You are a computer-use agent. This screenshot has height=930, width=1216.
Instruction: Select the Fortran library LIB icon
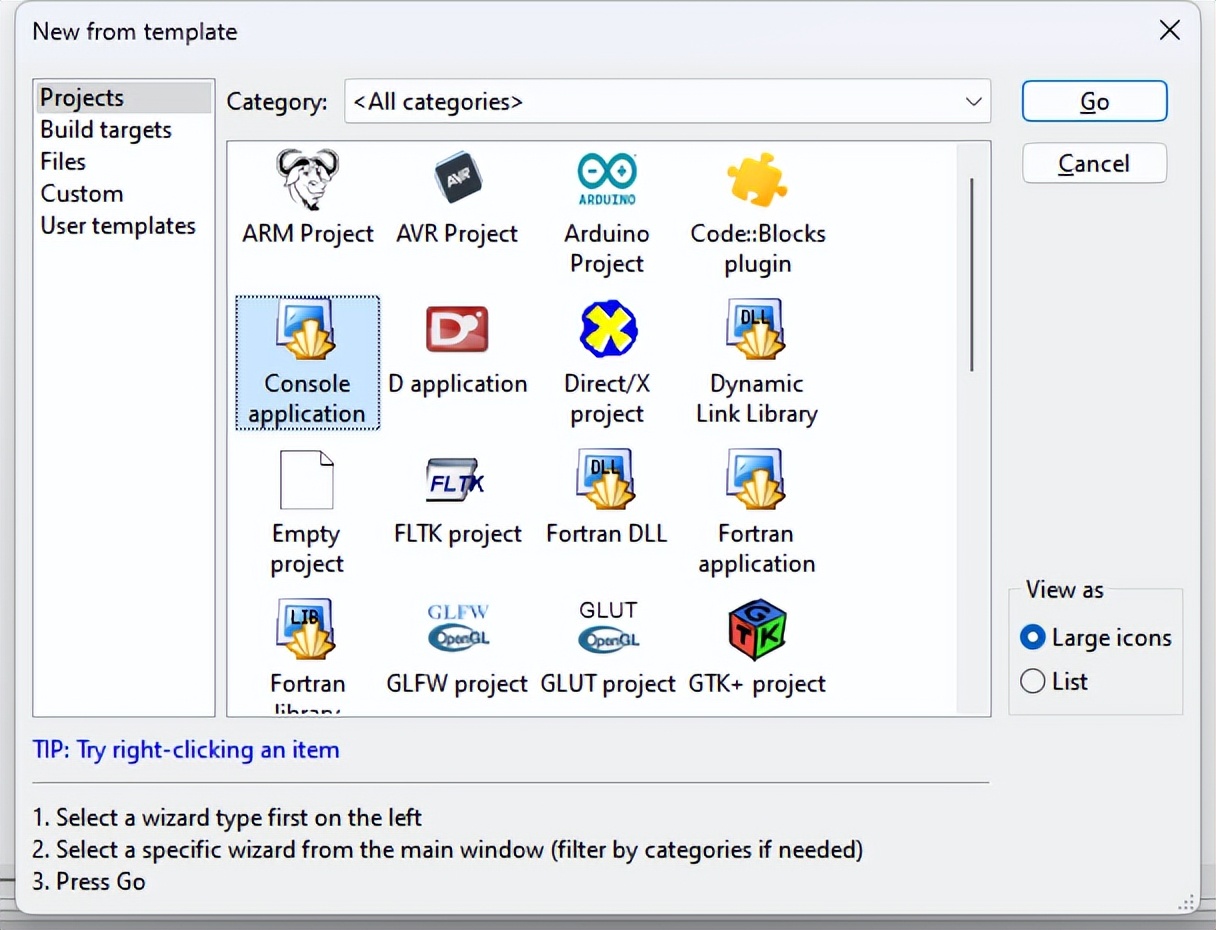pyautogui.click(x=307, y=629)
